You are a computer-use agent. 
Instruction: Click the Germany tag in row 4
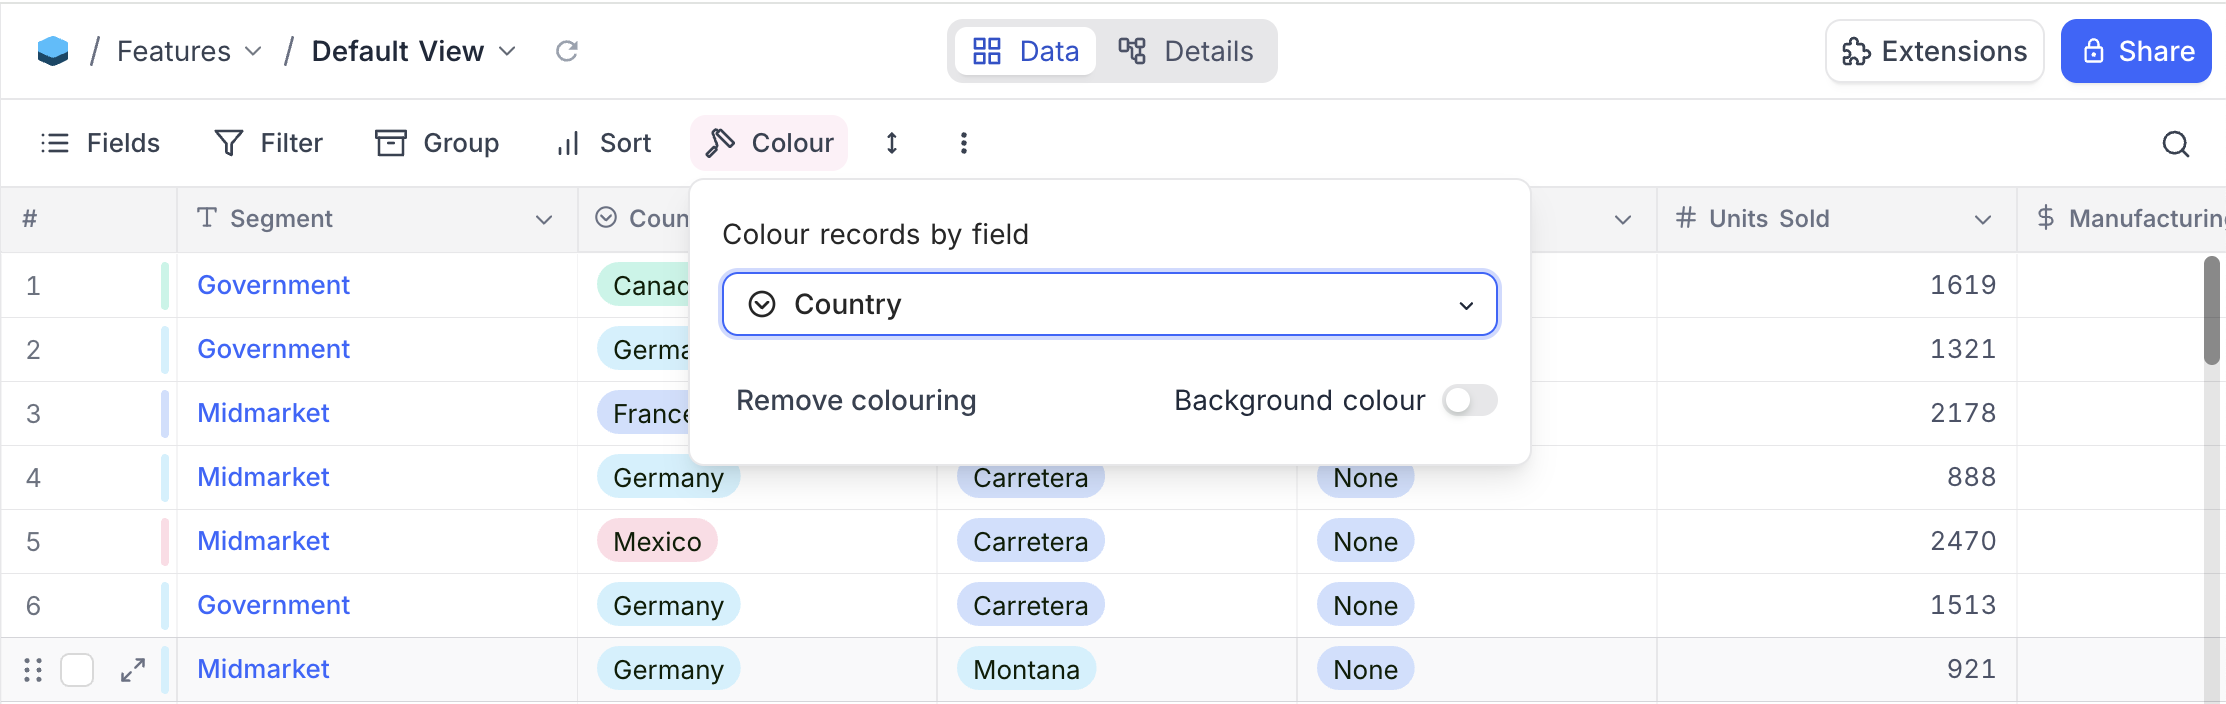668,479
